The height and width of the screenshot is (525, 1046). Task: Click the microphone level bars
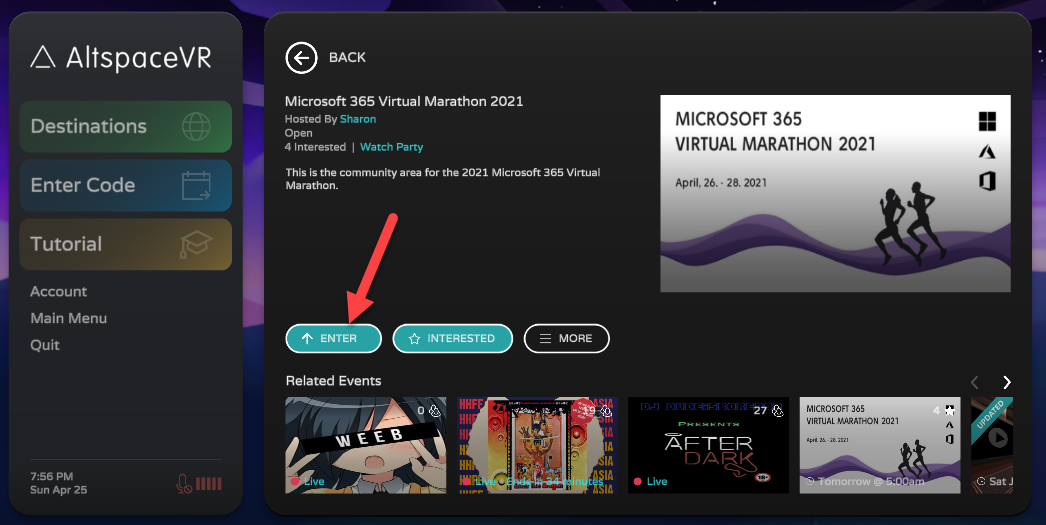pyautogui.click(x=208, y=484)
